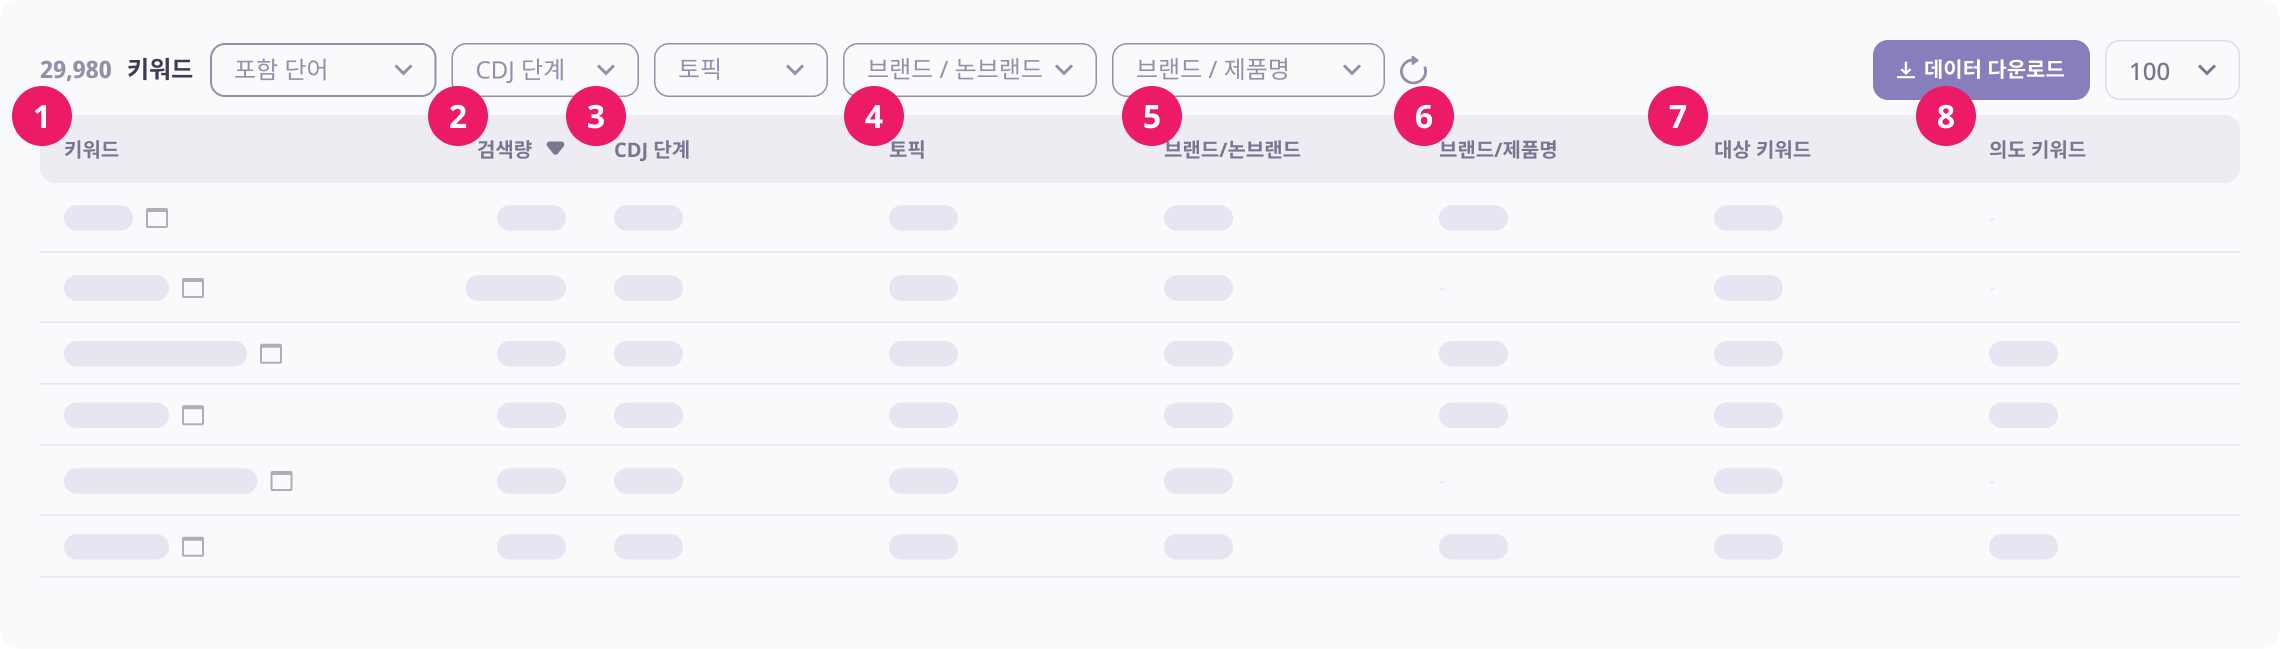Click sort arrow next to 검색량
The height and width of the screenshot is (649, 2280).
point(555,149)
